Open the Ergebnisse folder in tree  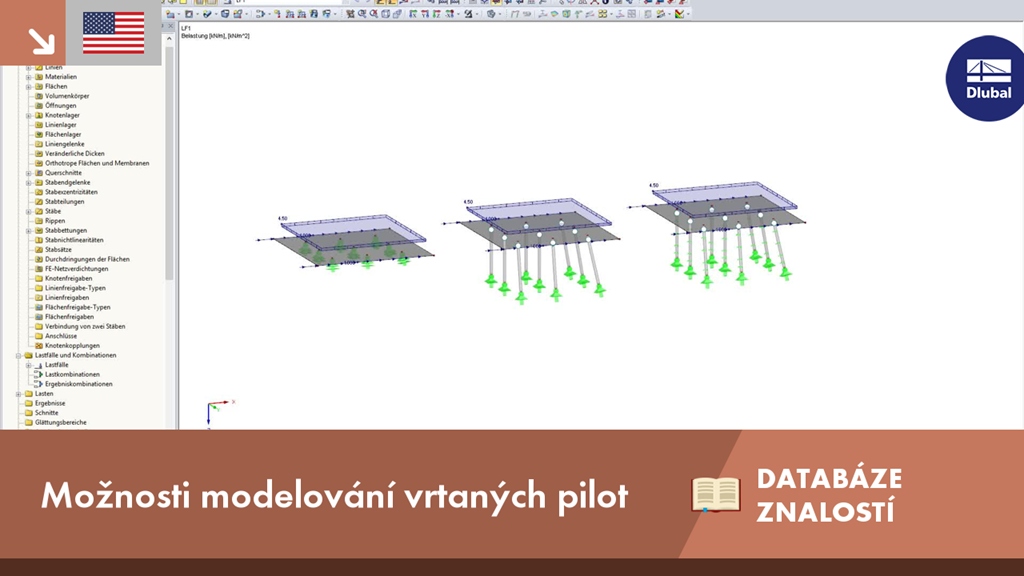(x=29, y=404)
